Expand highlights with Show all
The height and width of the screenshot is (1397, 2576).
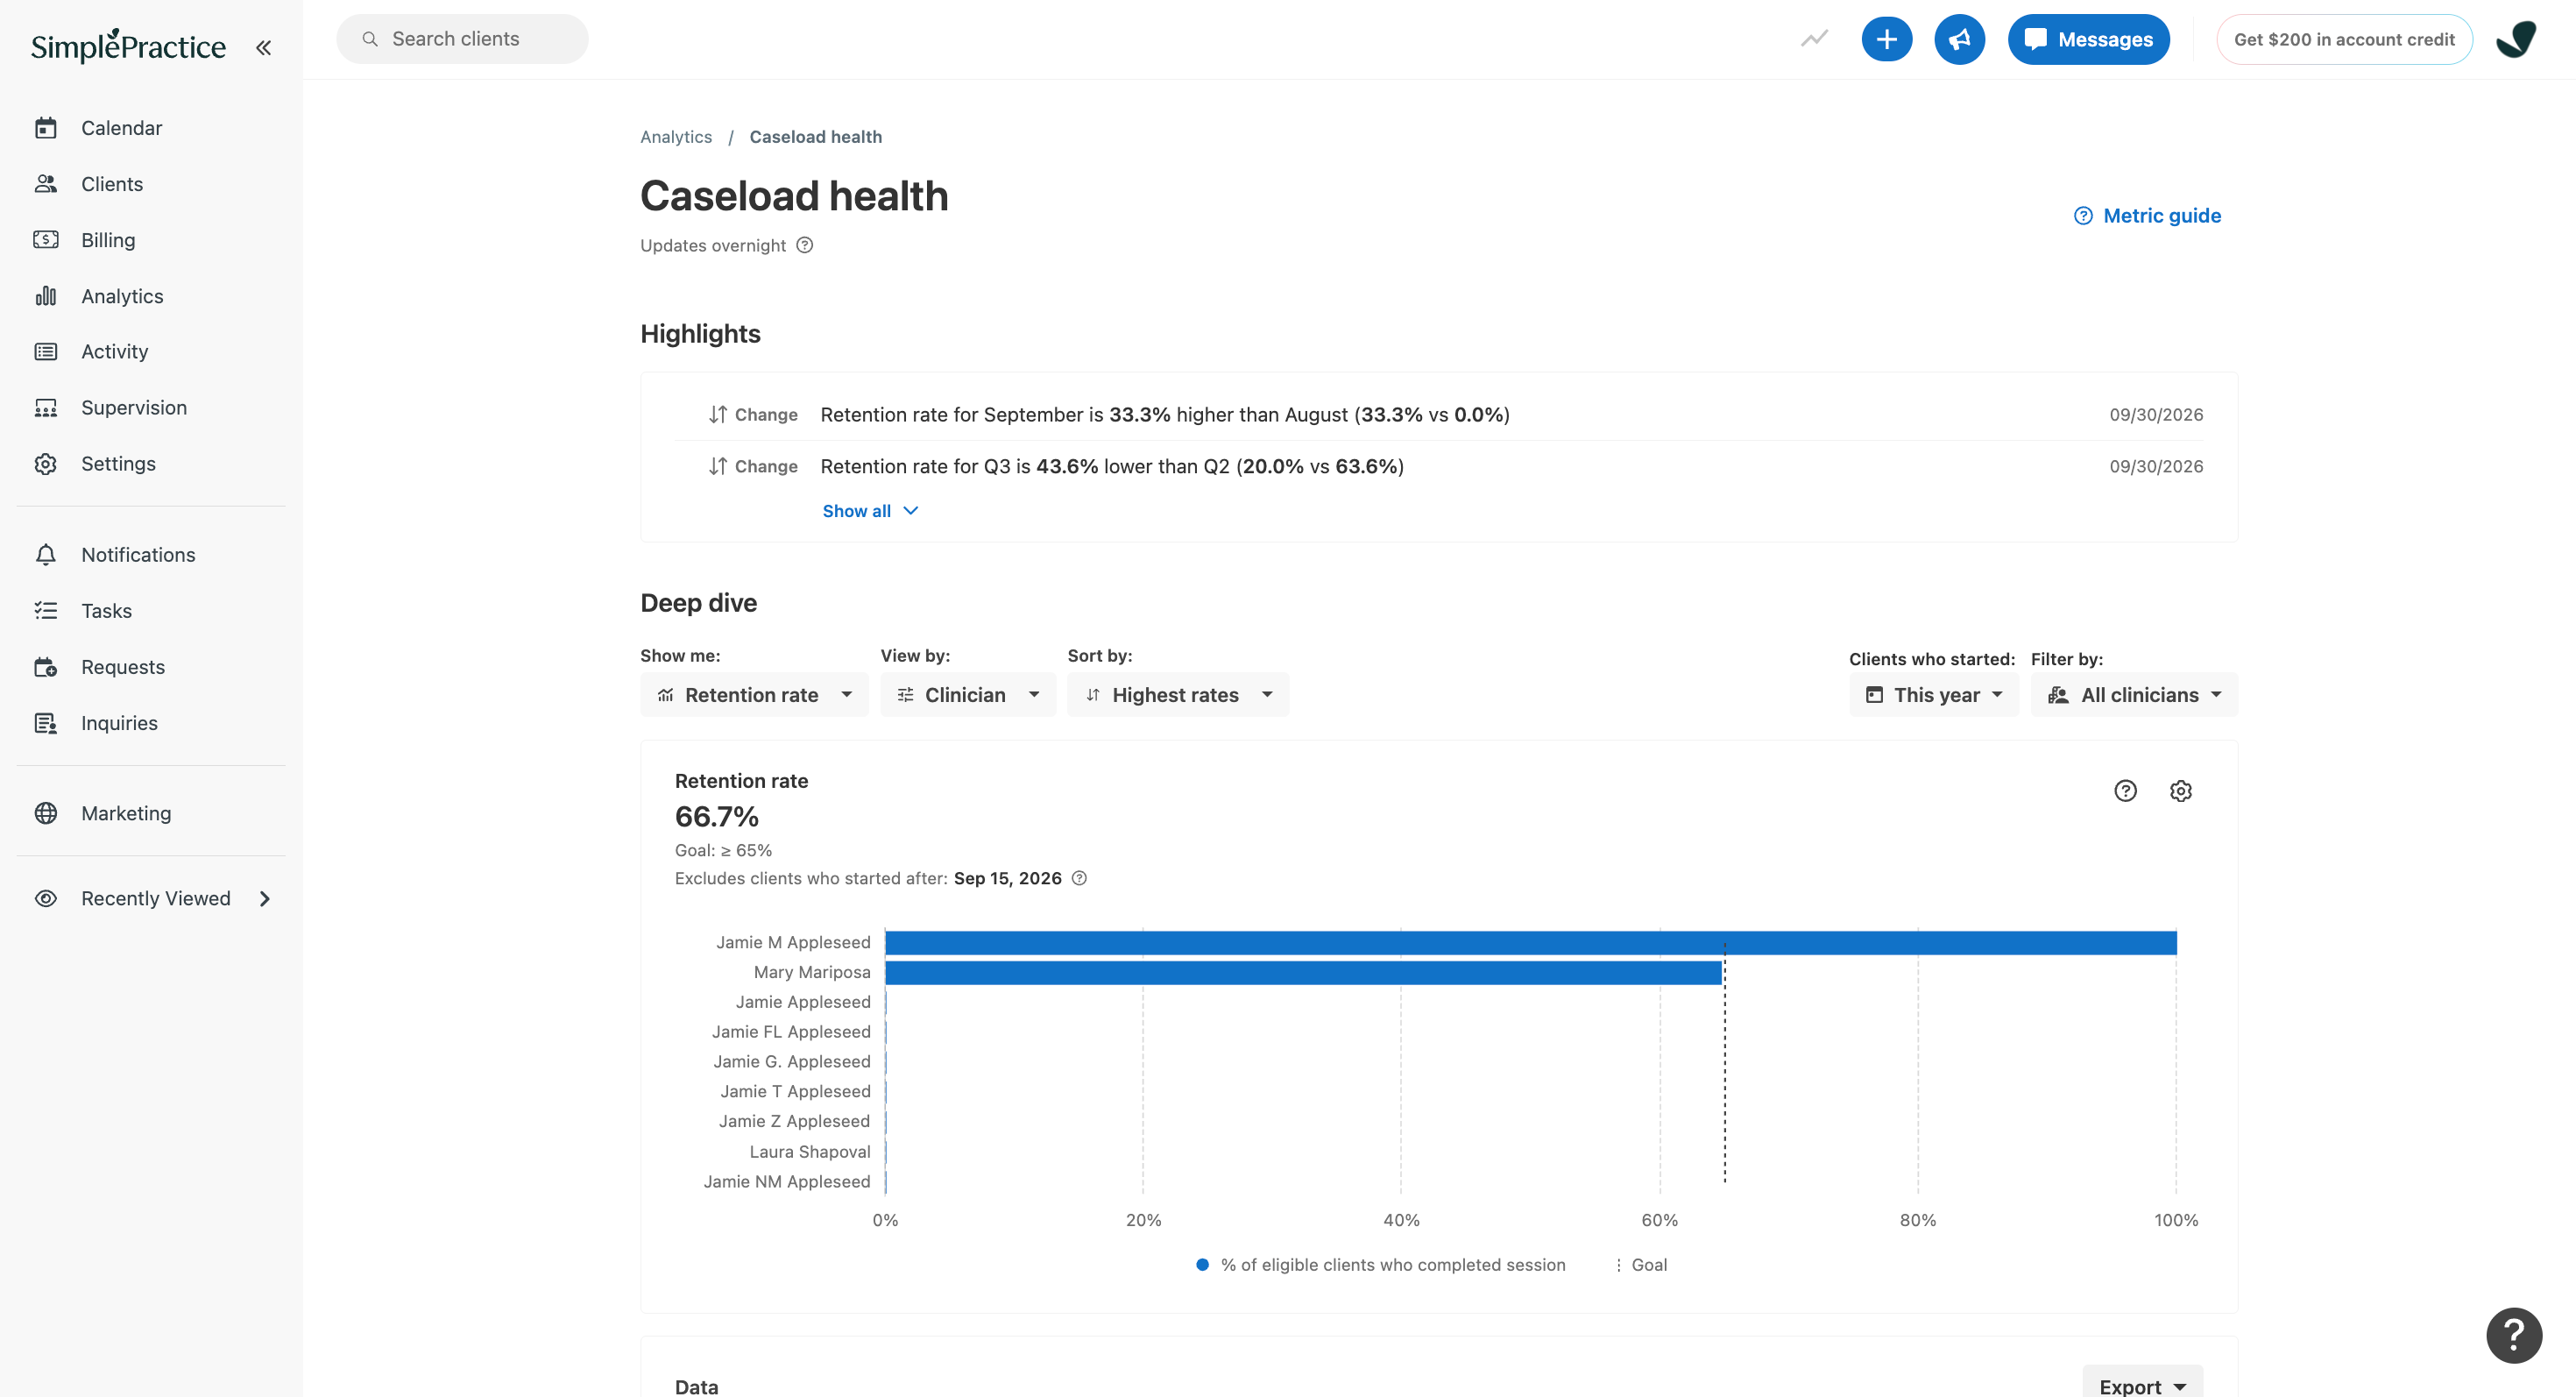point(870,511)
